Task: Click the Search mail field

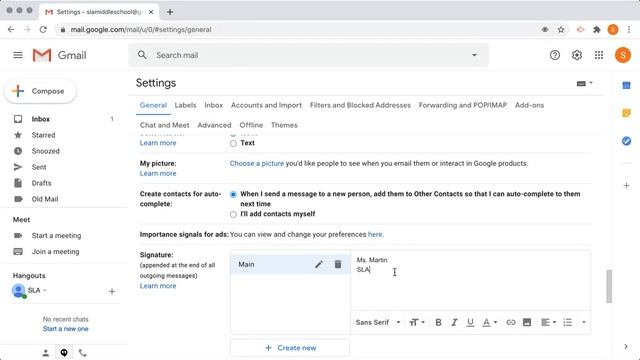Action: (x=308, y=55)
